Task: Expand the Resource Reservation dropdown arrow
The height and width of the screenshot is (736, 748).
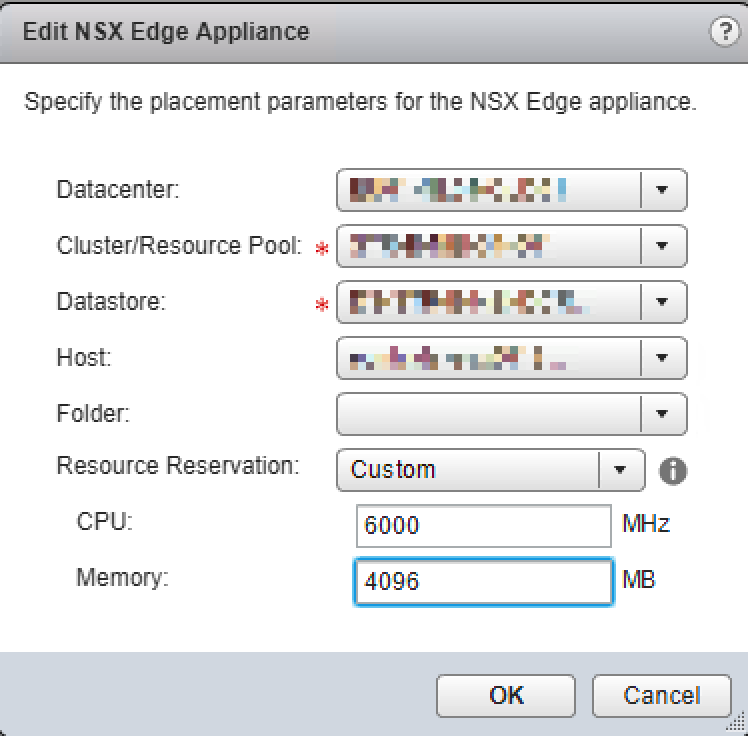Action: tap(618, 470)
